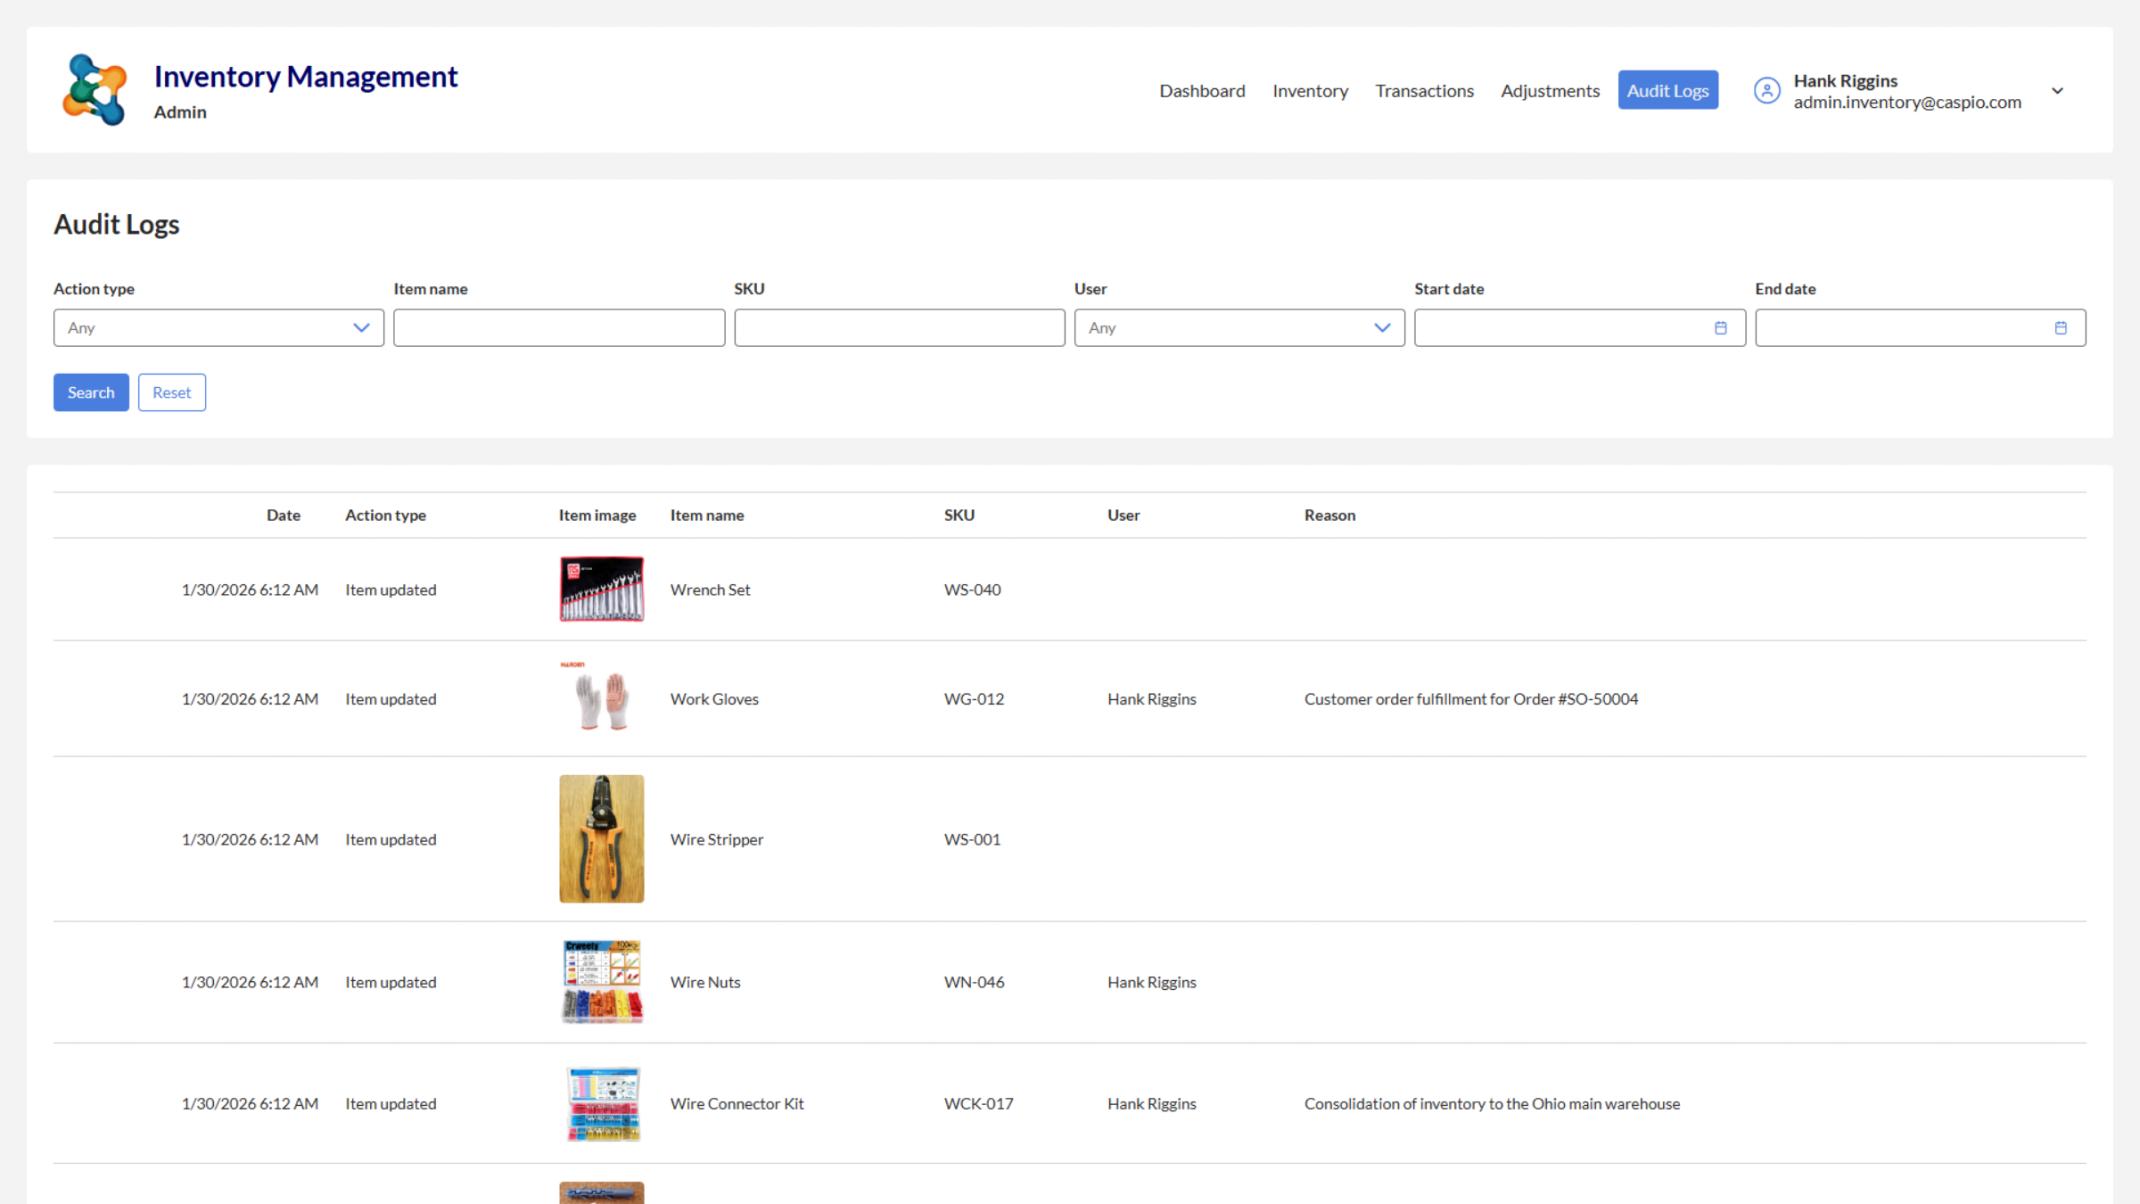Select the Audit Logs tab
Screen dimensions: 2140x1204
click(1668, 90)
